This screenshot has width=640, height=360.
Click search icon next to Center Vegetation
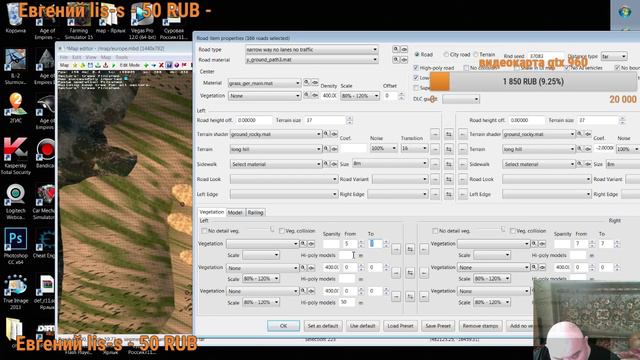click(x=307, y=96)
